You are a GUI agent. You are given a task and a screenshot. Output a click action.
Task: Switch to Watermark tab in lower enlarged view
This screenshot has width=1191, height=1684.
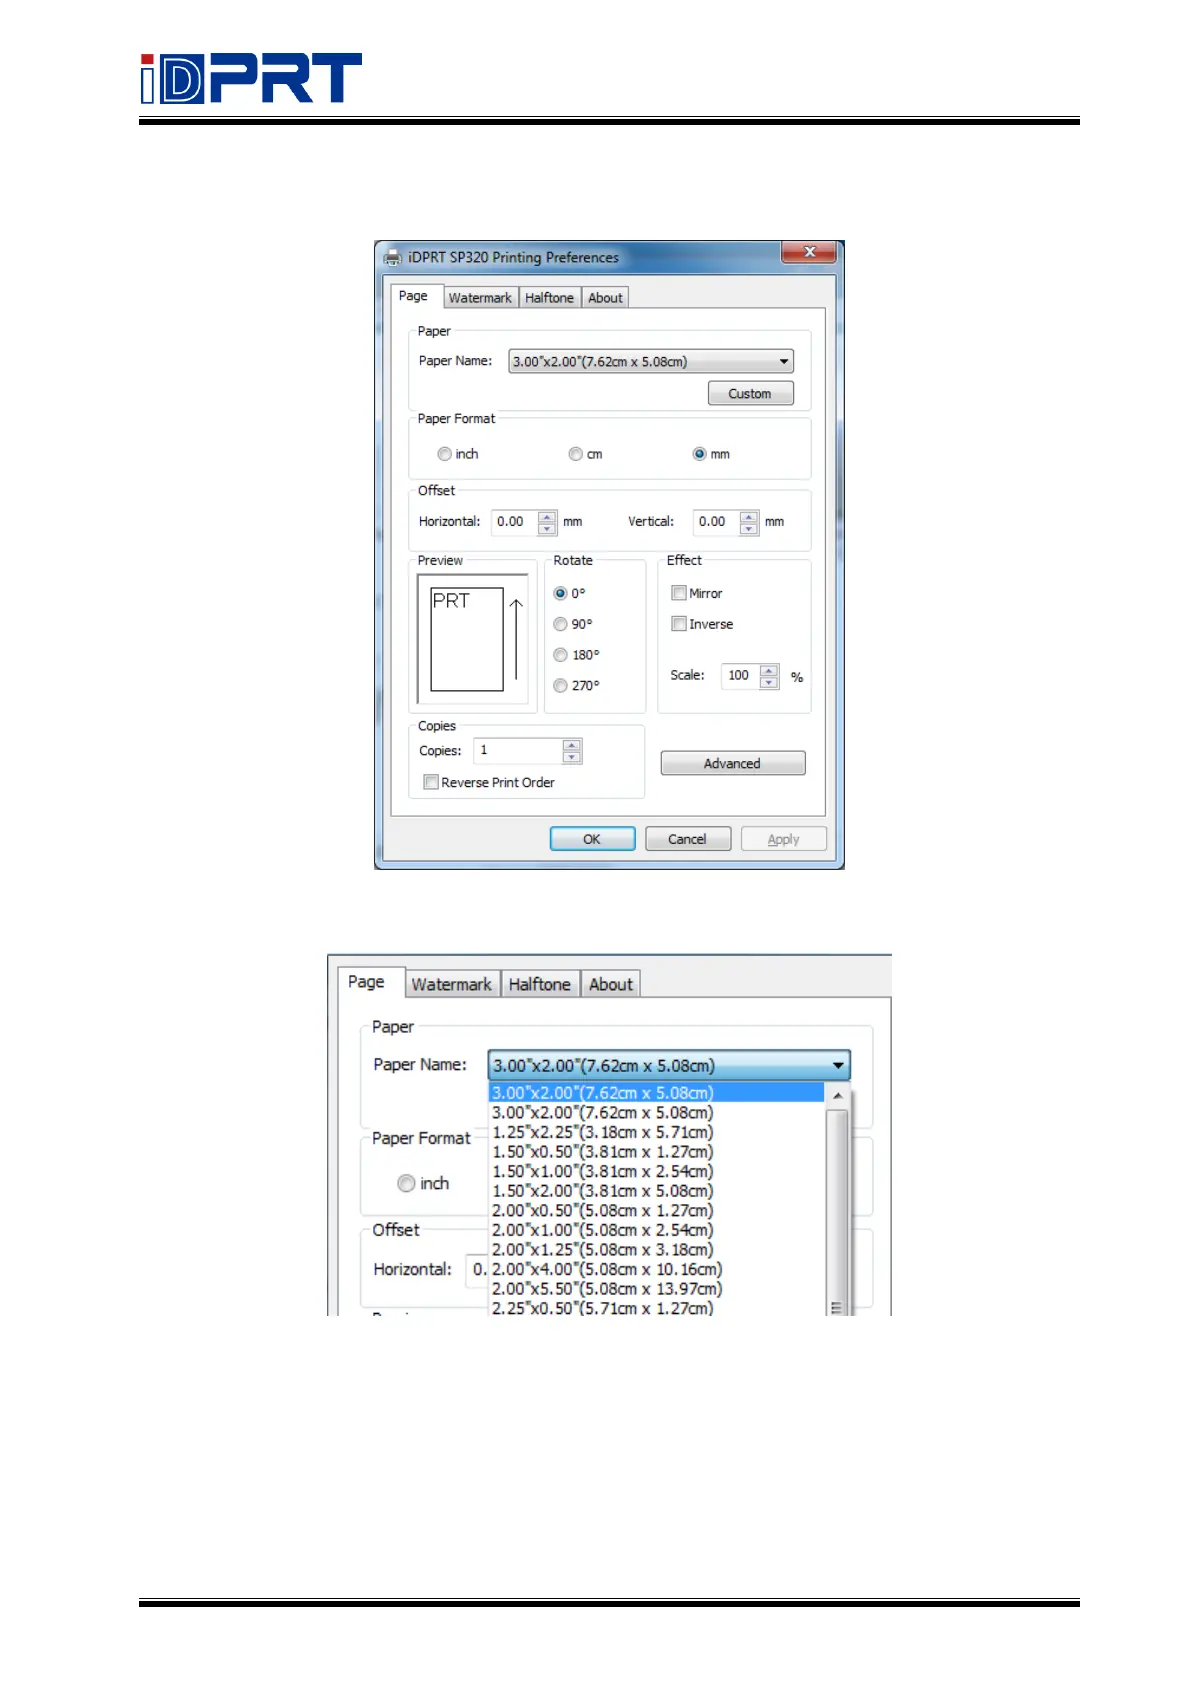(x=452, y=984)
